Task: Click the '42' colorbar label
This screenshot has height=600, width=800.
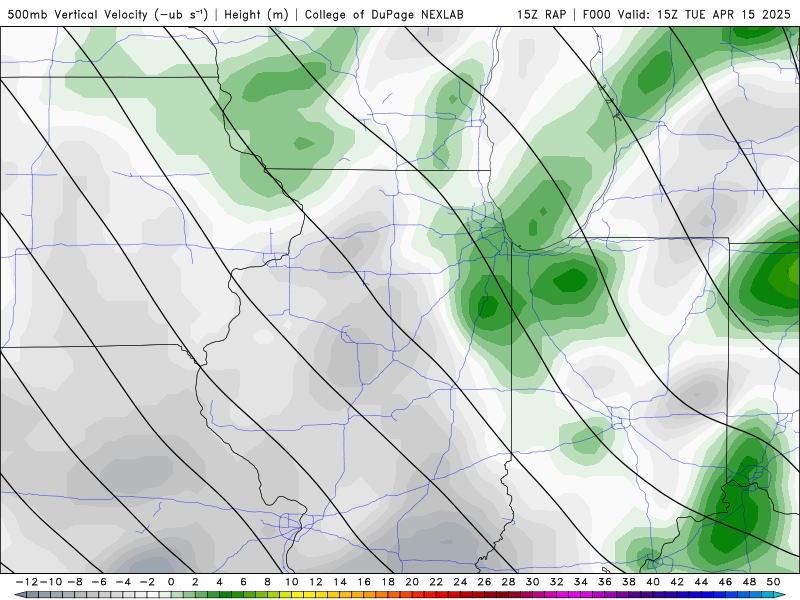Action: point(677,582)
